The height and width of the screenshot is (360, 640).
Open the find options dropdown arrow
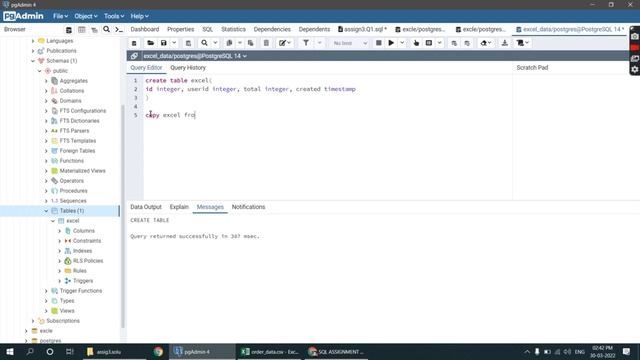(215, 43)
